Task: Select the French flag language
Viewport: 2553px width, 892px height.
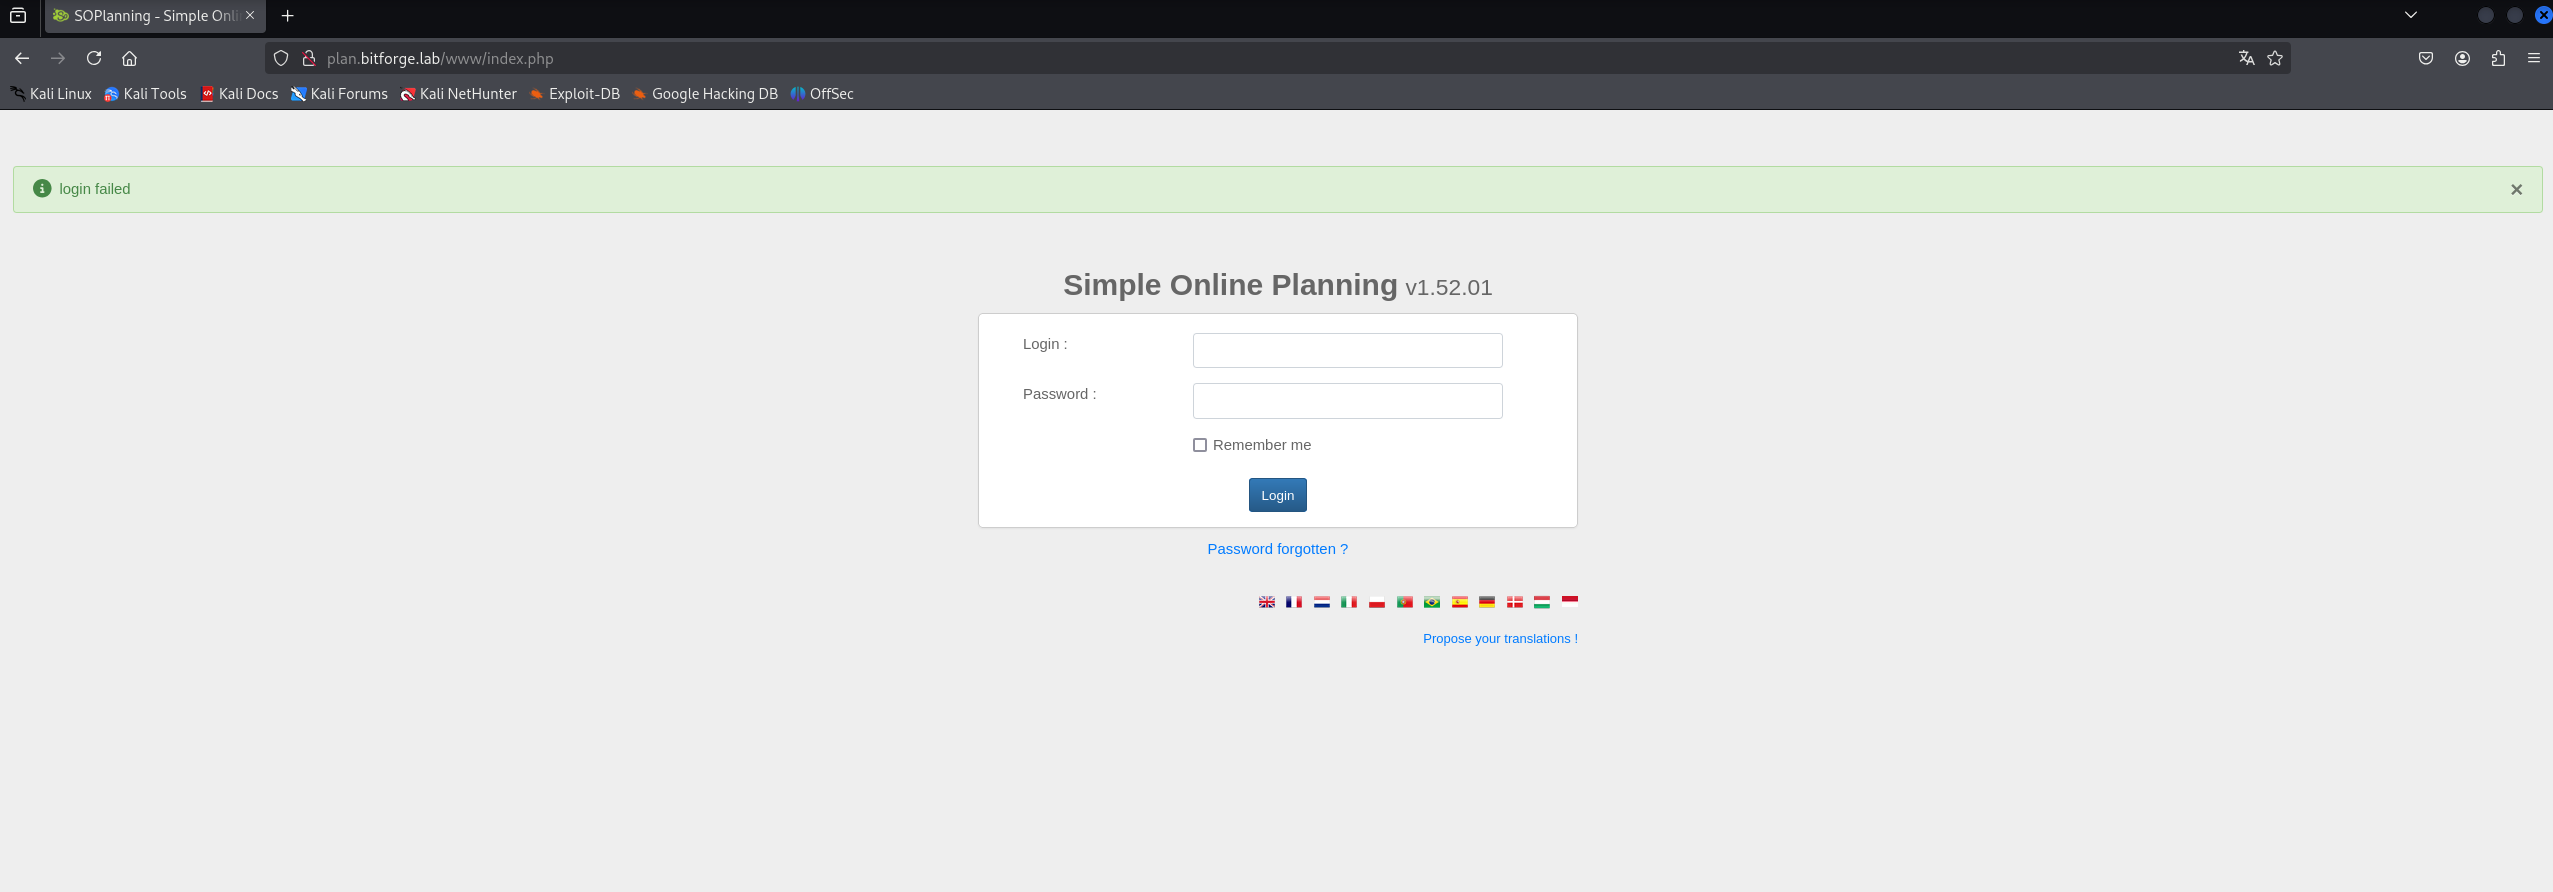Action: coord(1294,602)
